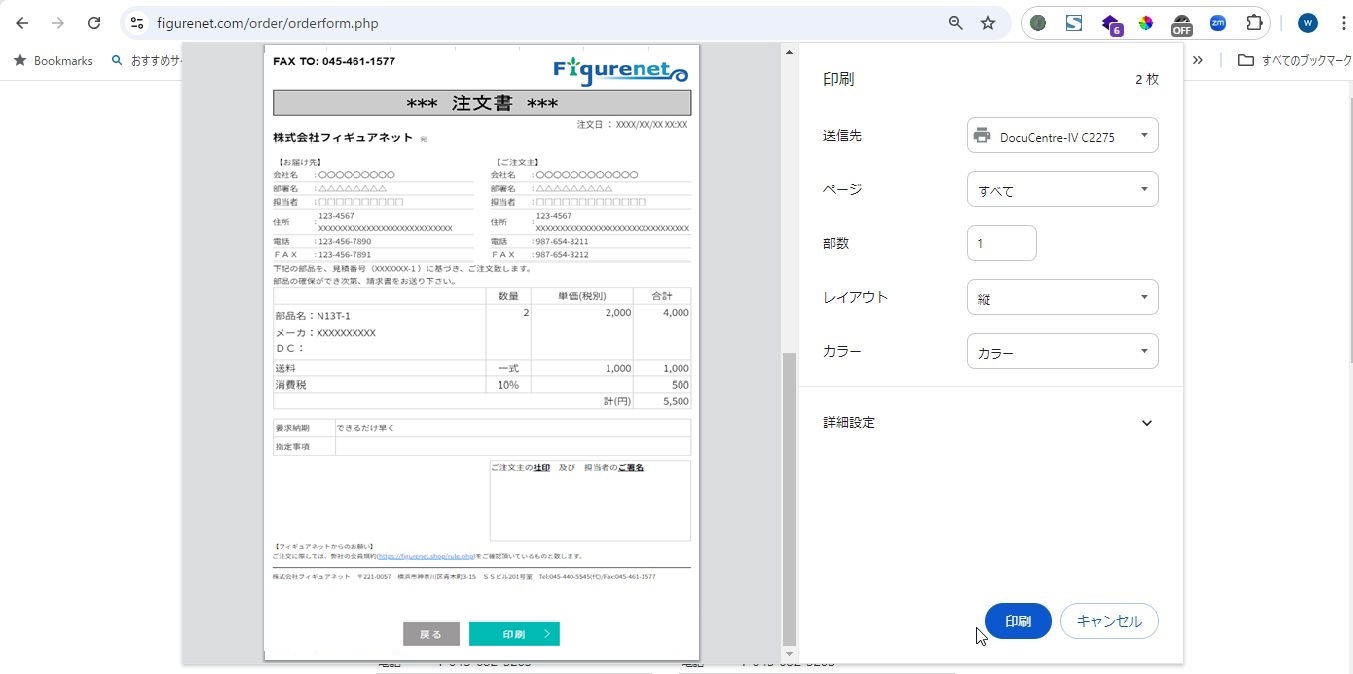1353x674 pixels.
Task: Open the Extensions puzzle-piece menu
Action: (x=1254, y=23)
